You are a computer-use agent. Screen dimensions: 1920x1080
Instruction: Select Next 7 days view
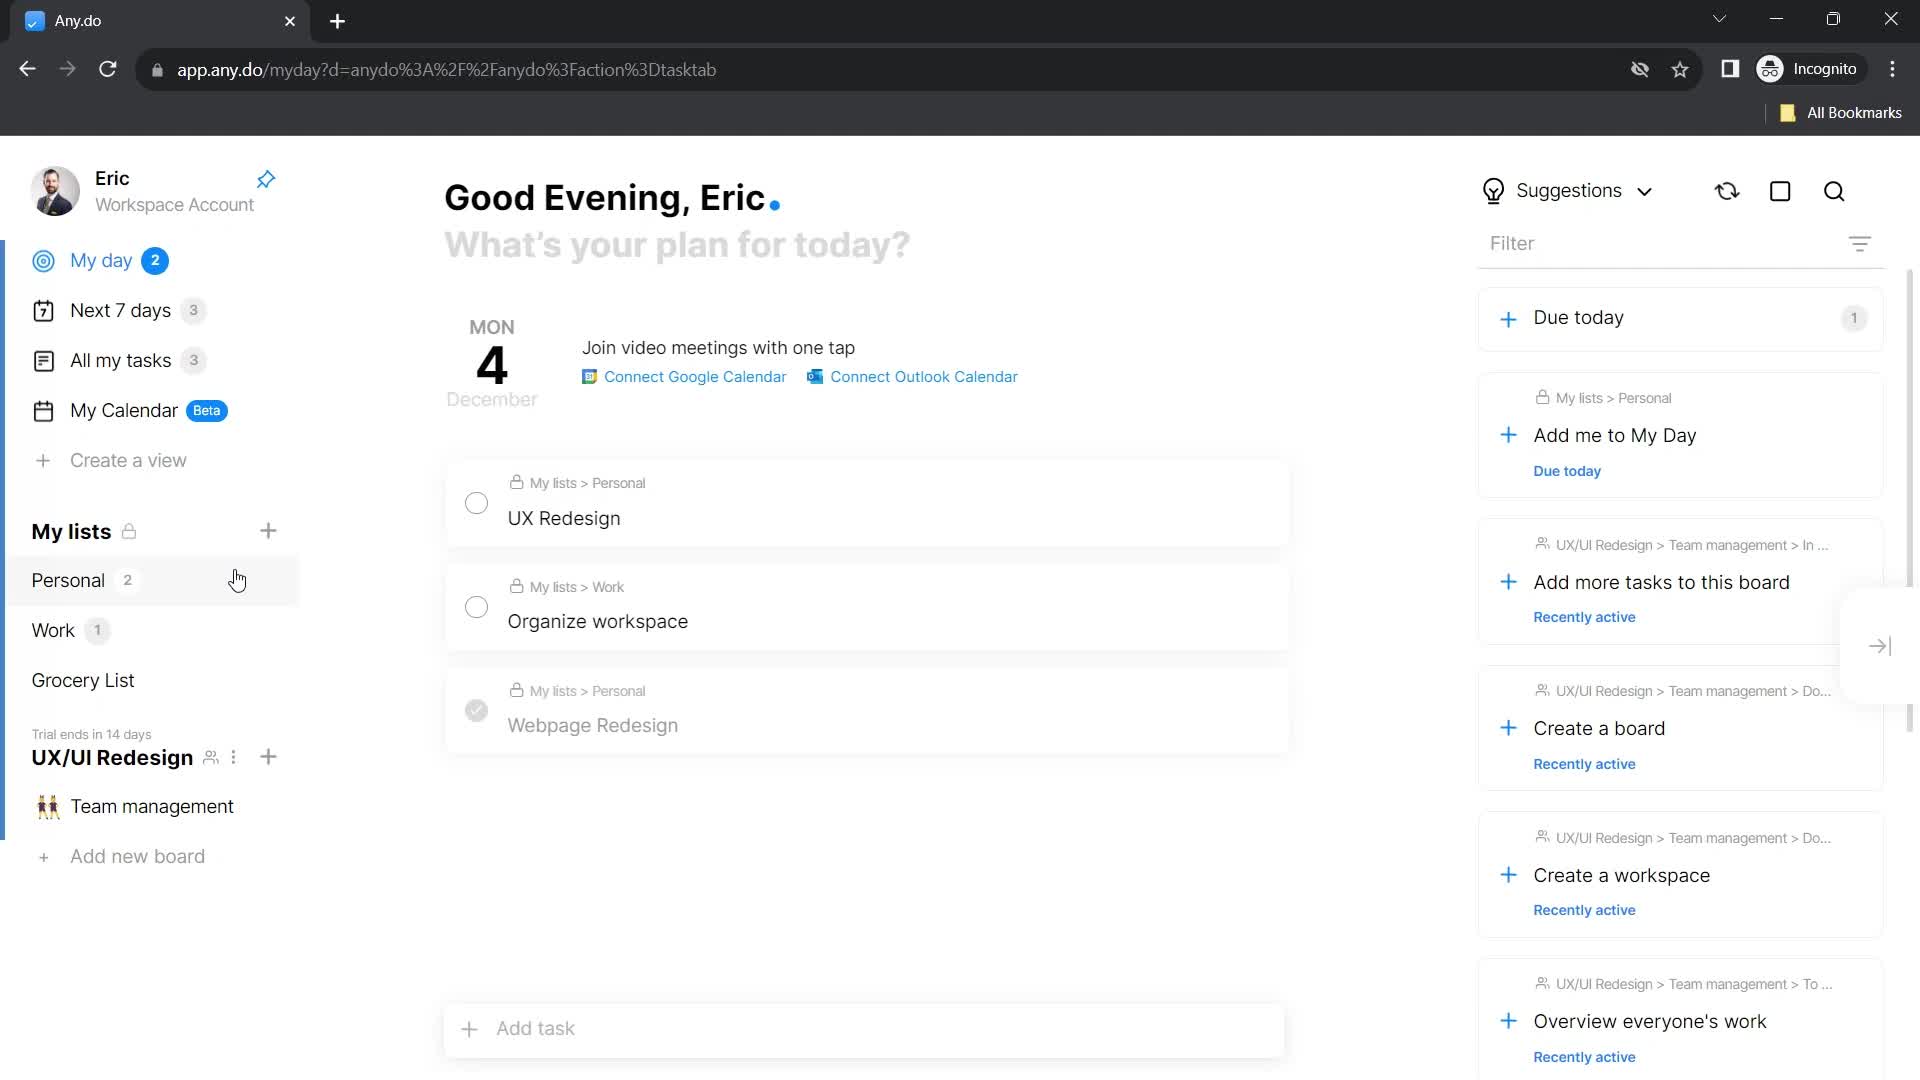[120, 310]
